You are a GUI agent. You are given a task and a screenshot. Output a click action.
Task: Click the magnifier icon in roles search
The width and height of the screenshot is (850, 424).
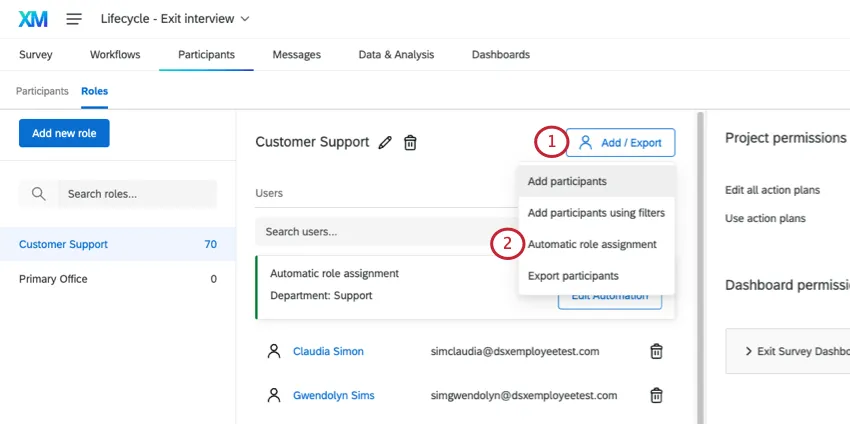click(39, 194)
